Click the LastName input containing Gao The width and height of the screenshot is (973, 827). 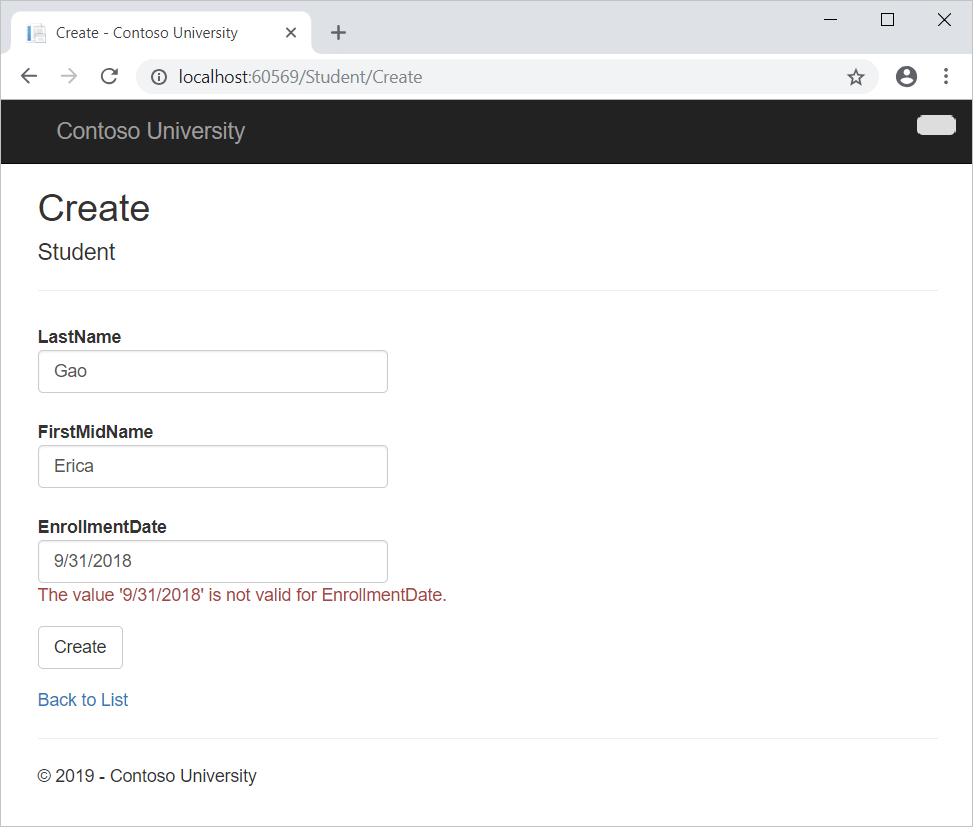[212, 370]
